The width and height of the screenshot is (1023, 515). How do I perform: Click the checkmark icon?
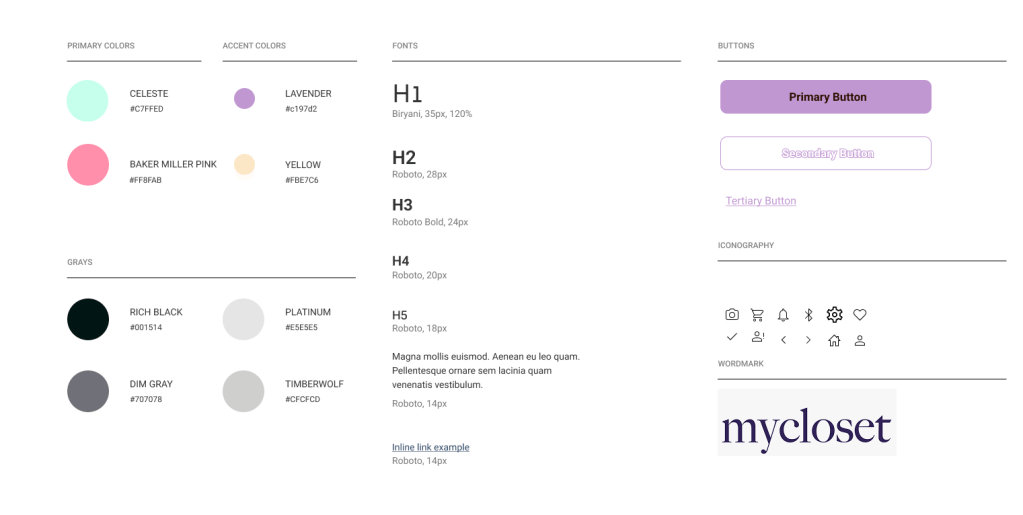[x=732, y=337]
